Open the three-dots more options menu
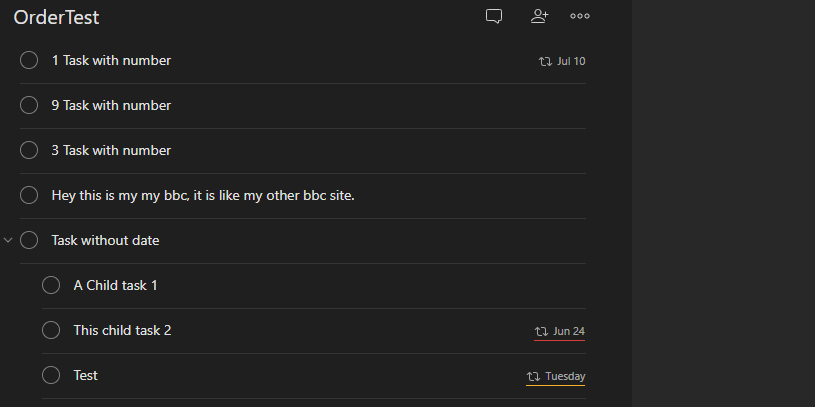The image size is (815, 407). tap(580, 16)
